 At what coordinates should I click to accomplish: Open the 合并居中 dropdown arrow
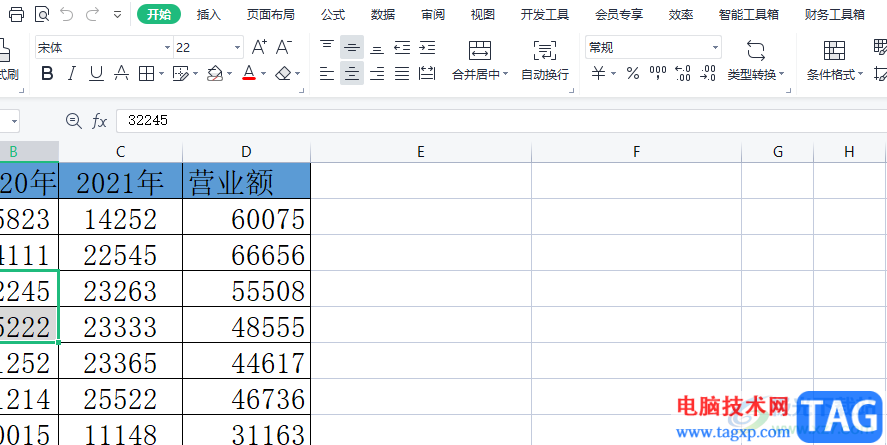[505, 74]
